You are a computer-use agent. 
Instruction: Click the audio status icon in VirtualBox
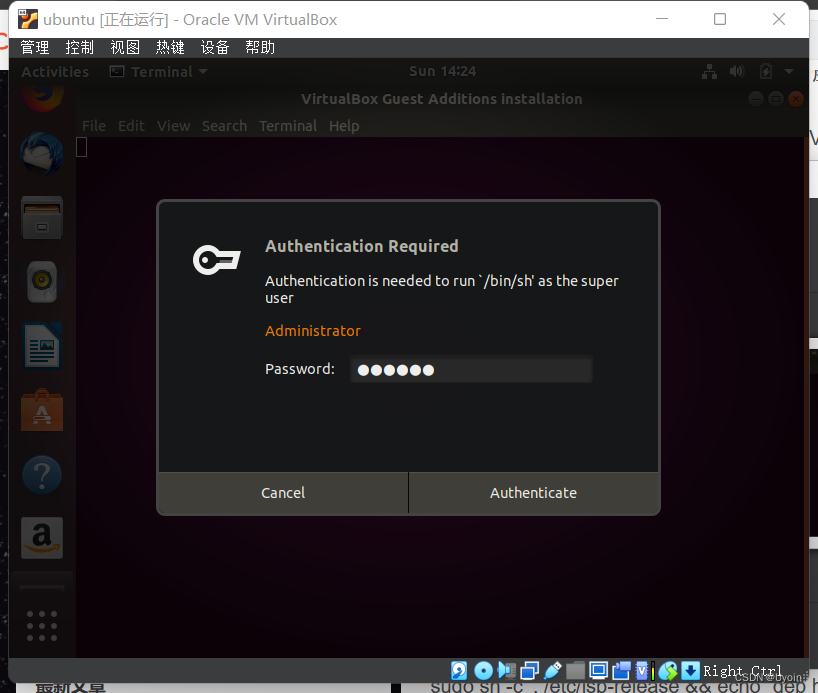pos(507,671)
